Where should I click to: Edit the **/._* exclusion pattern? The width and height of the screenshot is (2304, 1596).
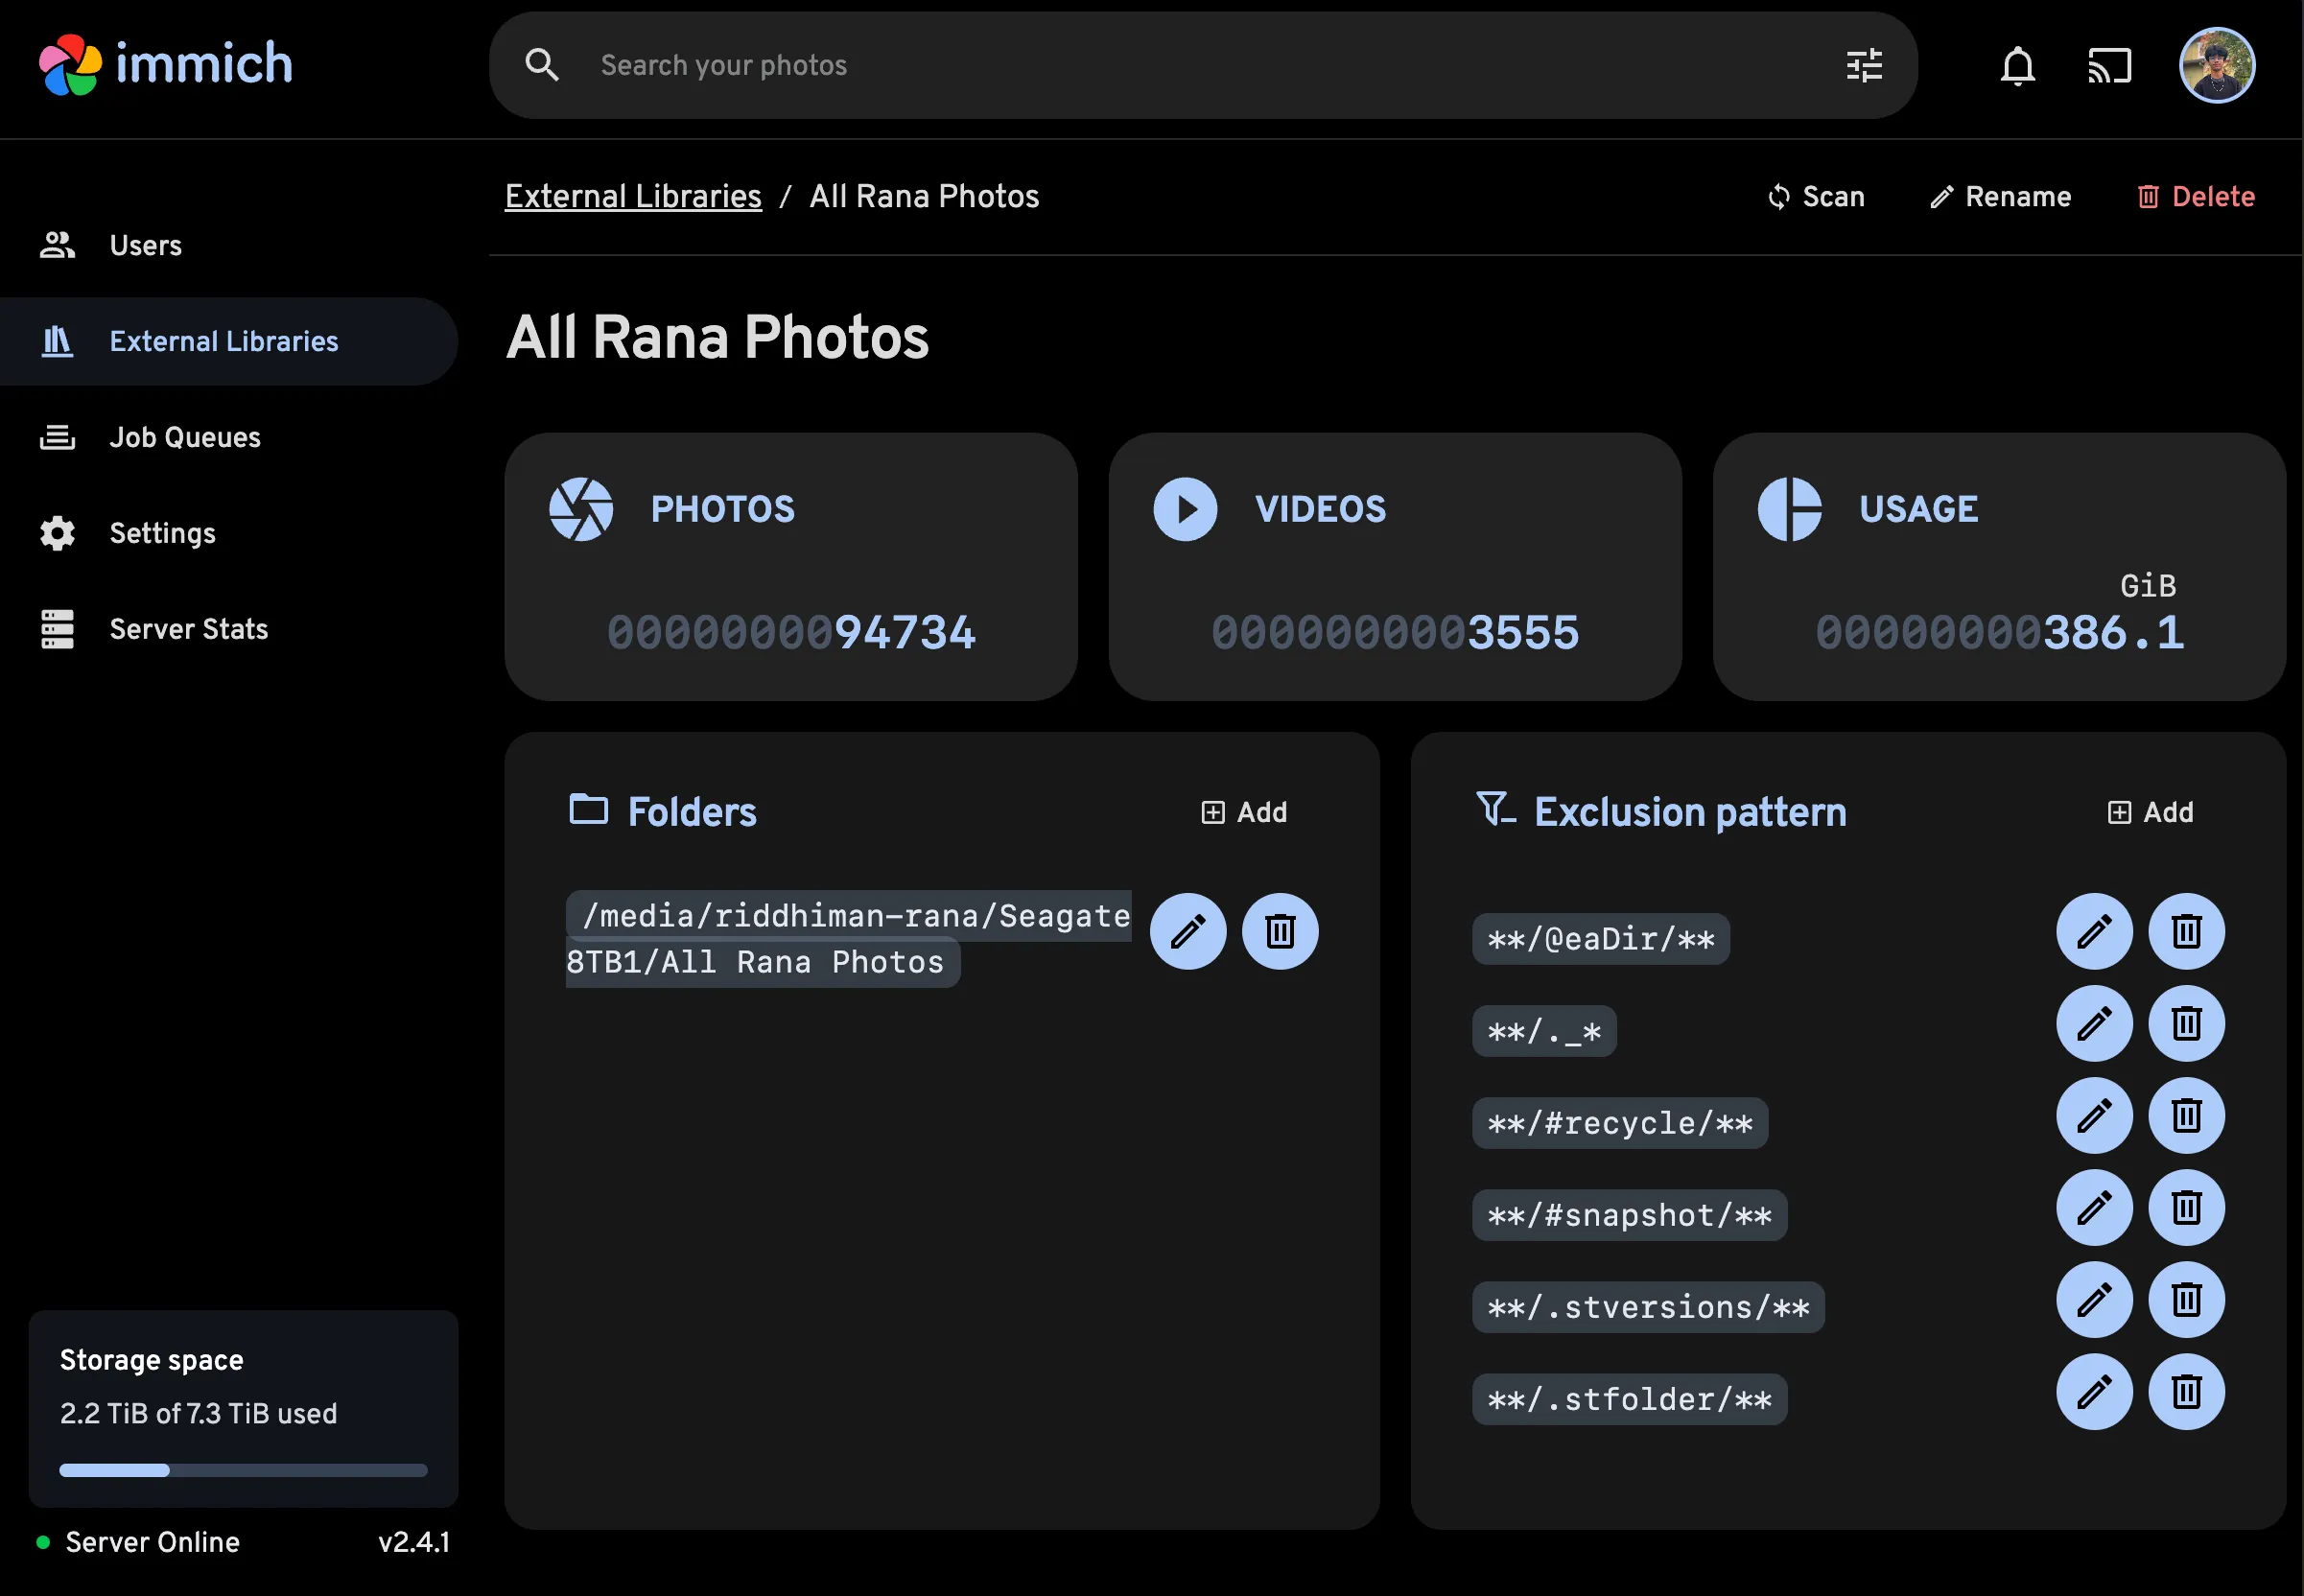click(x=2094, y=1023)
